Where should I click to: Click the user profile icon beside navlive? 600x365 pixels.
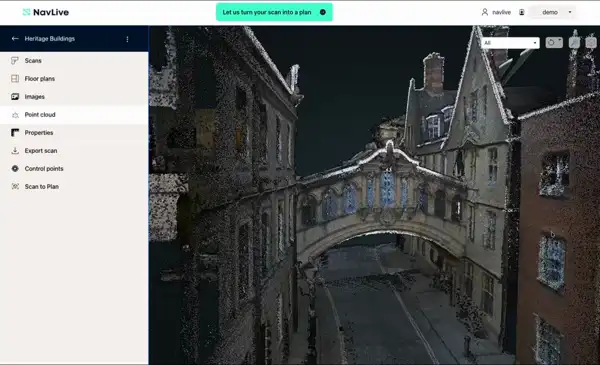pyautogui.click(x=484, y=12)
